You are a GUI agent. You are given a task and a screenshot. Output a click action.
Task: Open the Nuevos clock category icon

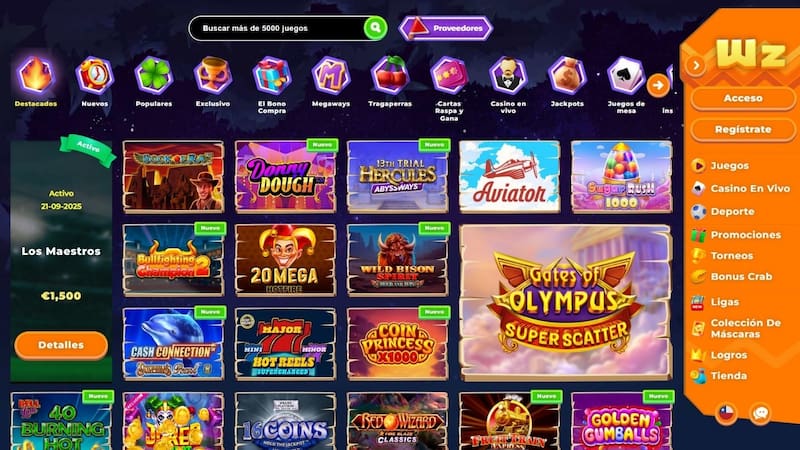[94, 76]
